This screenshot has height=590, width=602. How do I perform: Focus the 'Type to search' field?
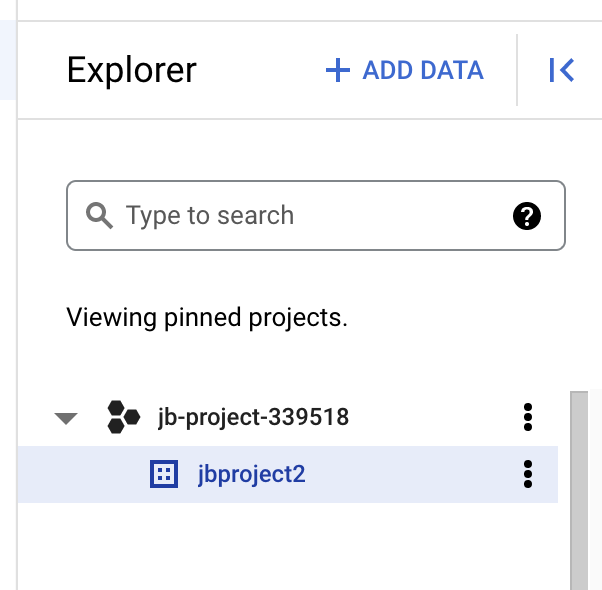coord(300,215)
